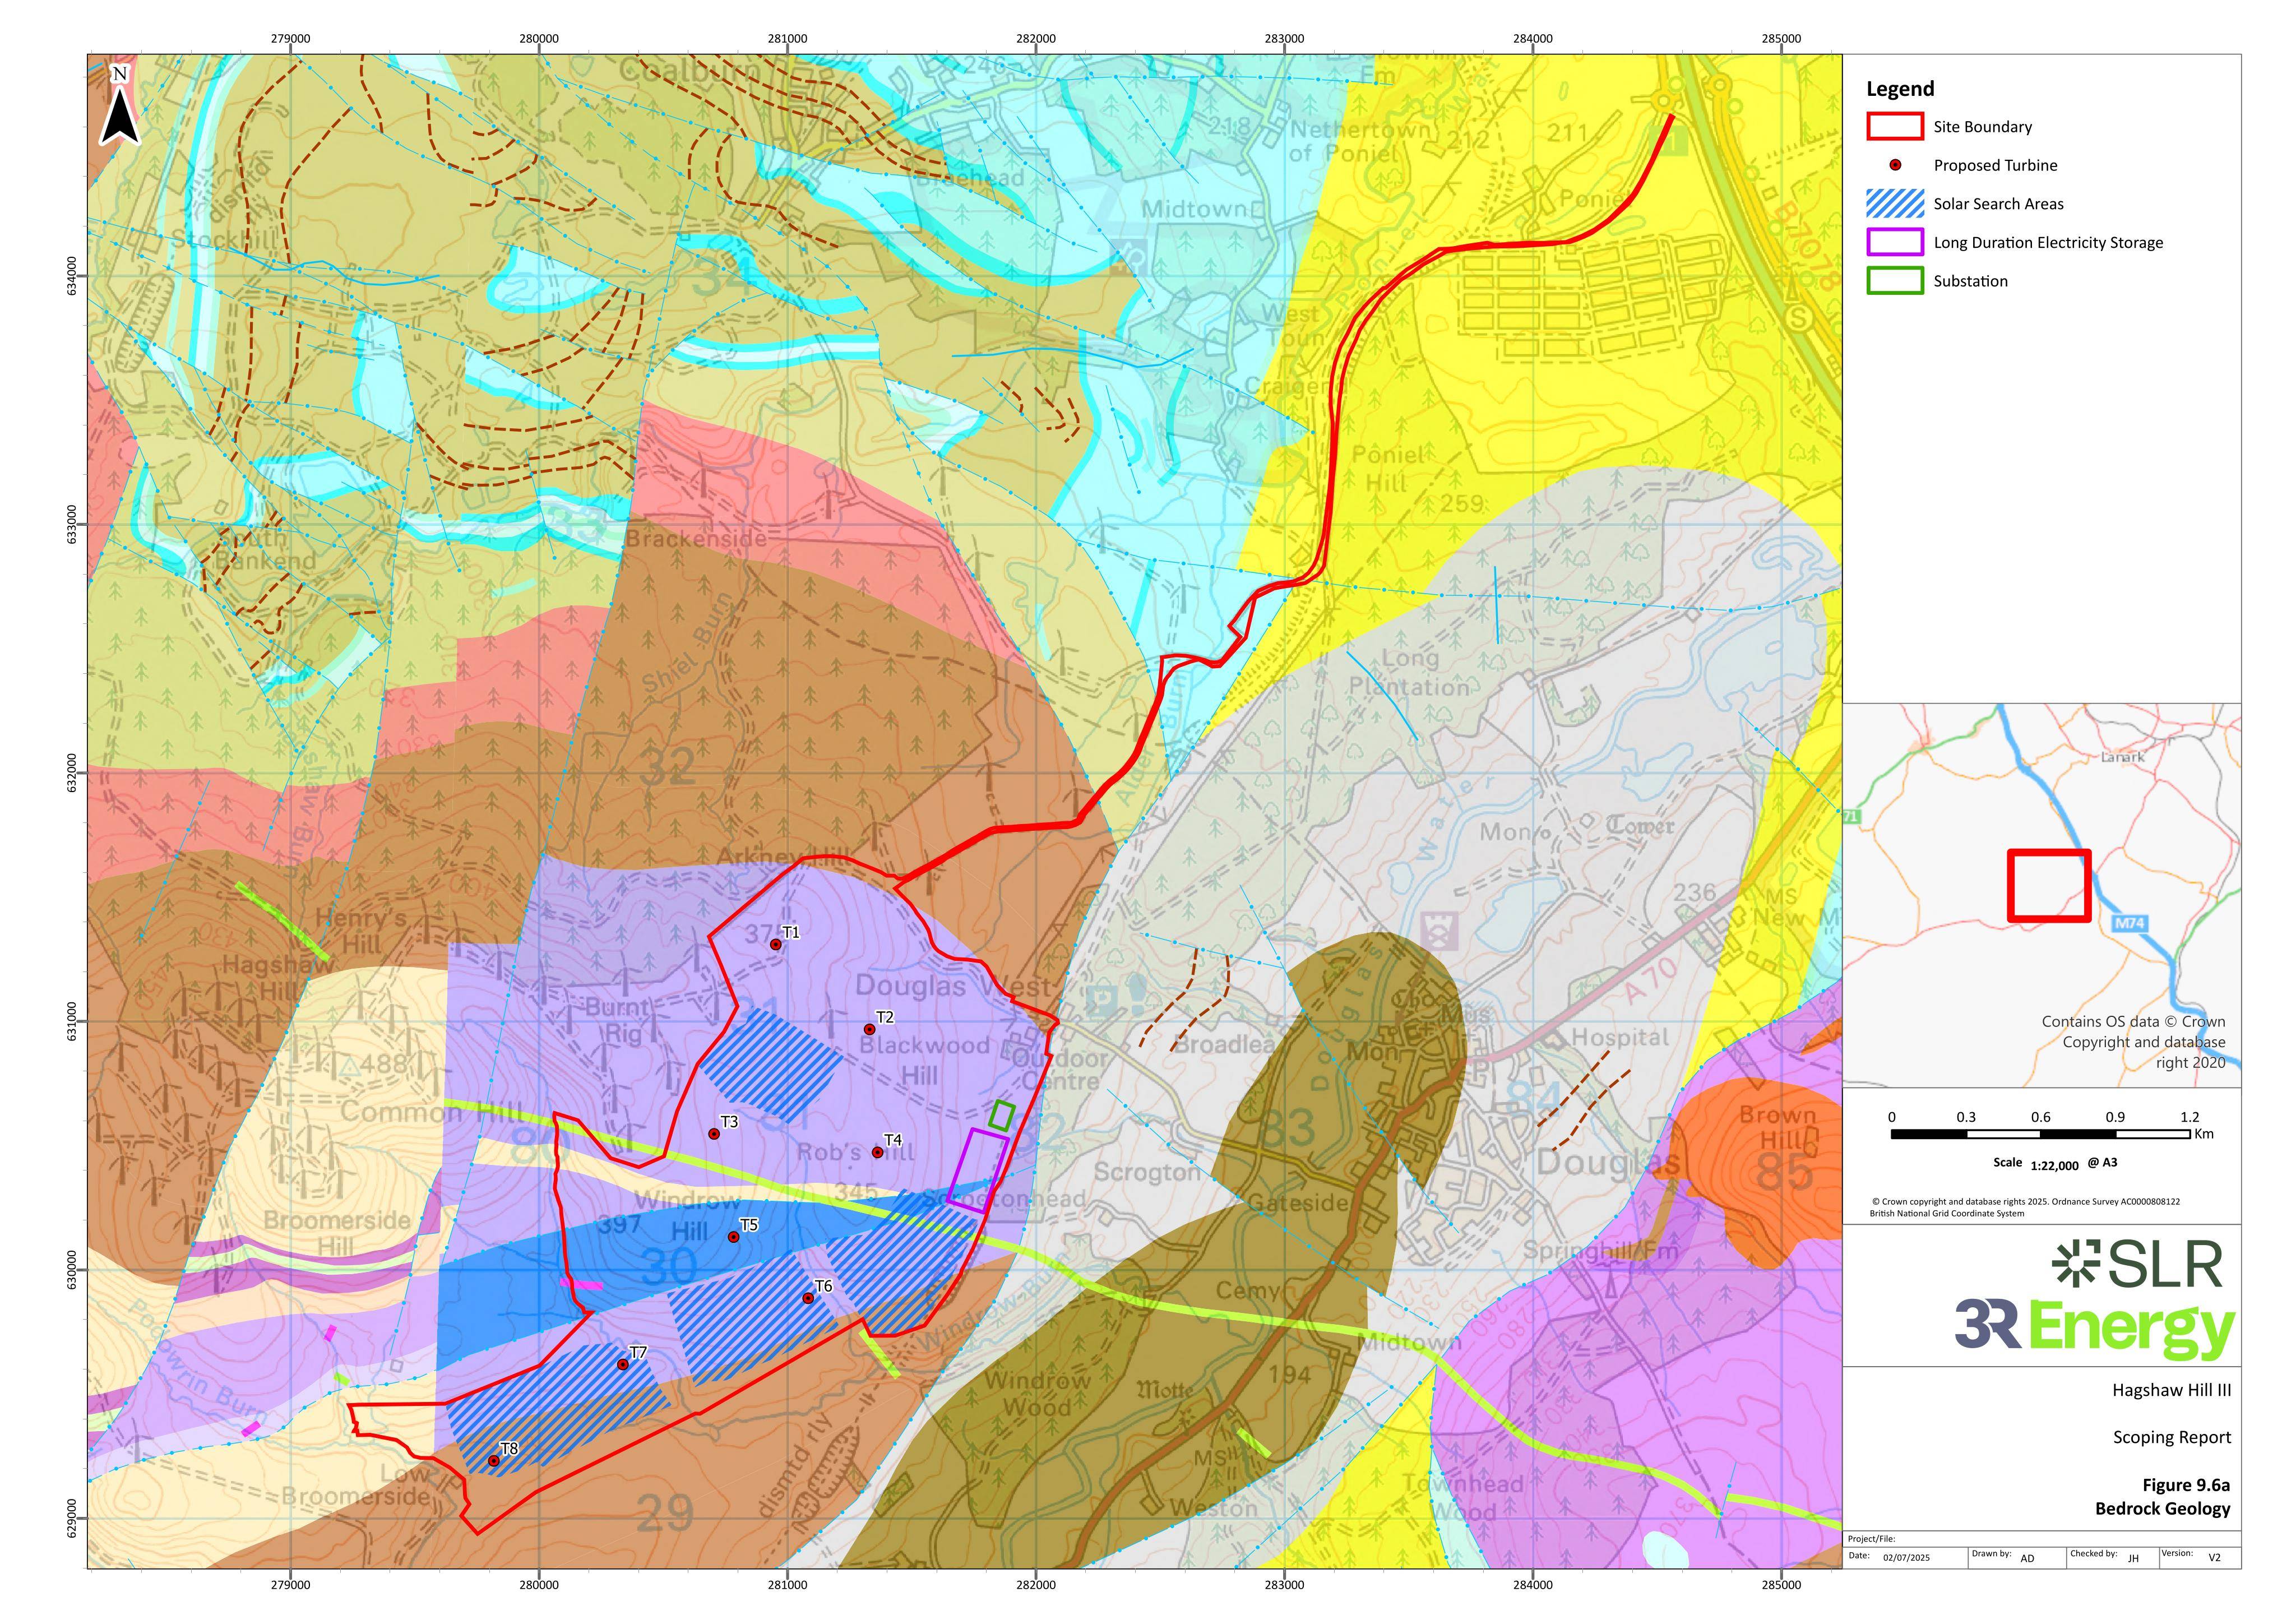Image resolution: width=2296 pixels, height=1624 pixels.
Task: Click the top easting label 282000
Action: pyautogui.click(x=1036, y=39)
